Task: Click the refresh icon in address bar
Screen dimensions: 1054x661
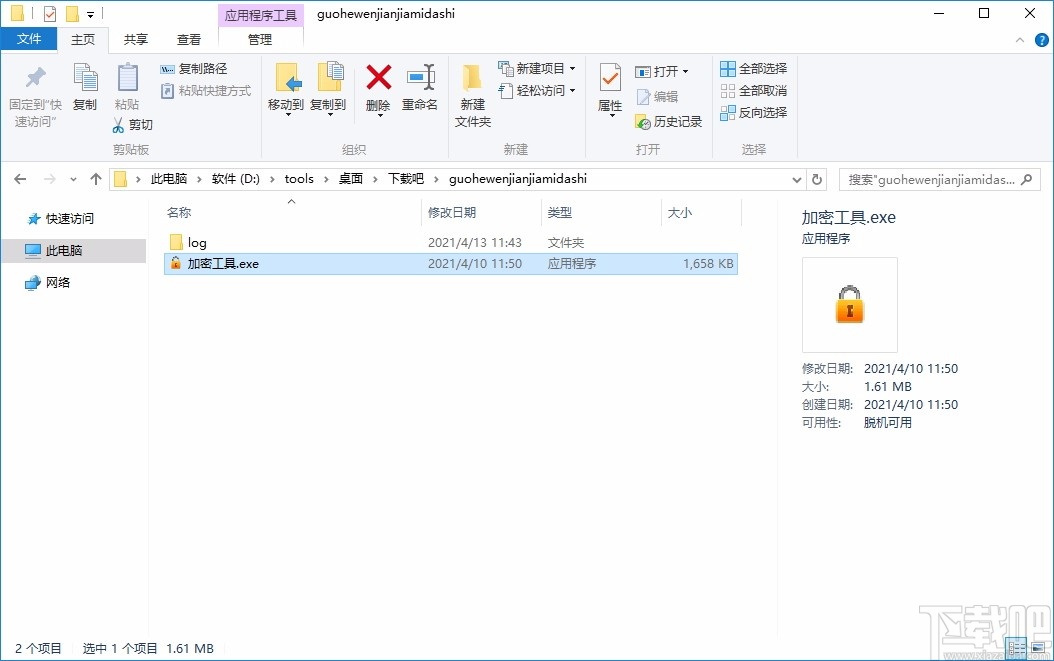Action: coord(817,178)
